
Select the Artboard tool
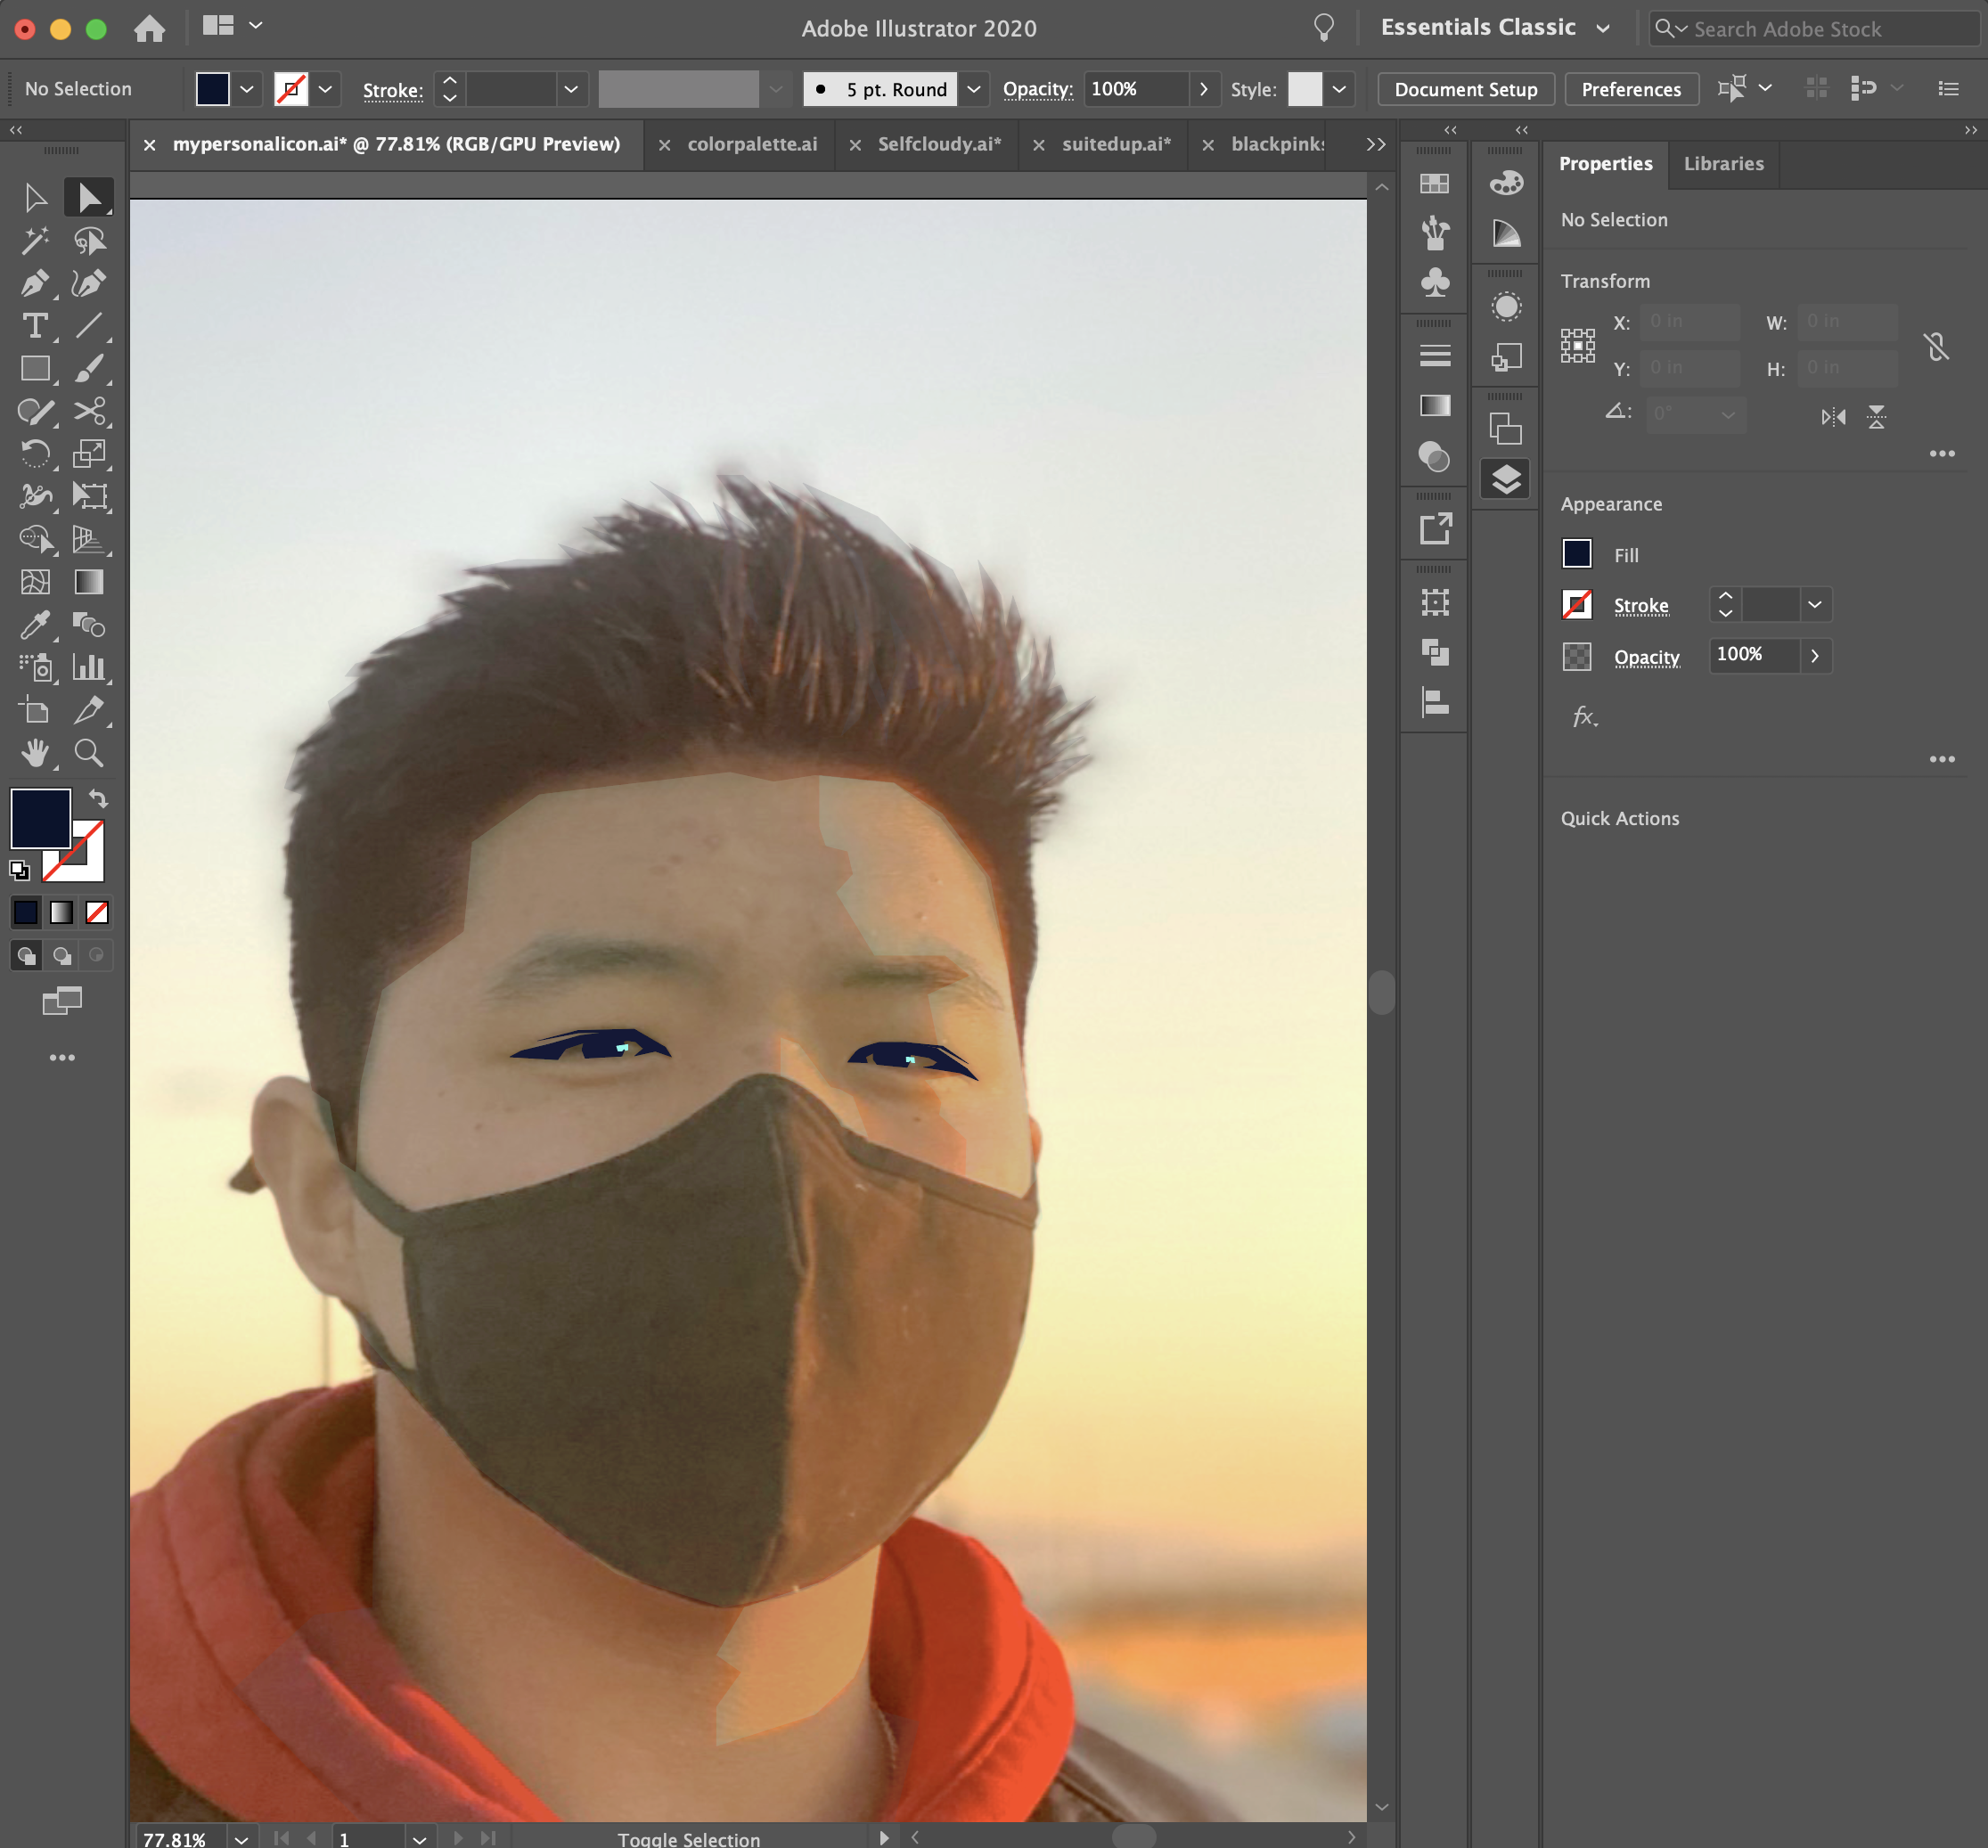pyautogui.click(x=35, y=710)
